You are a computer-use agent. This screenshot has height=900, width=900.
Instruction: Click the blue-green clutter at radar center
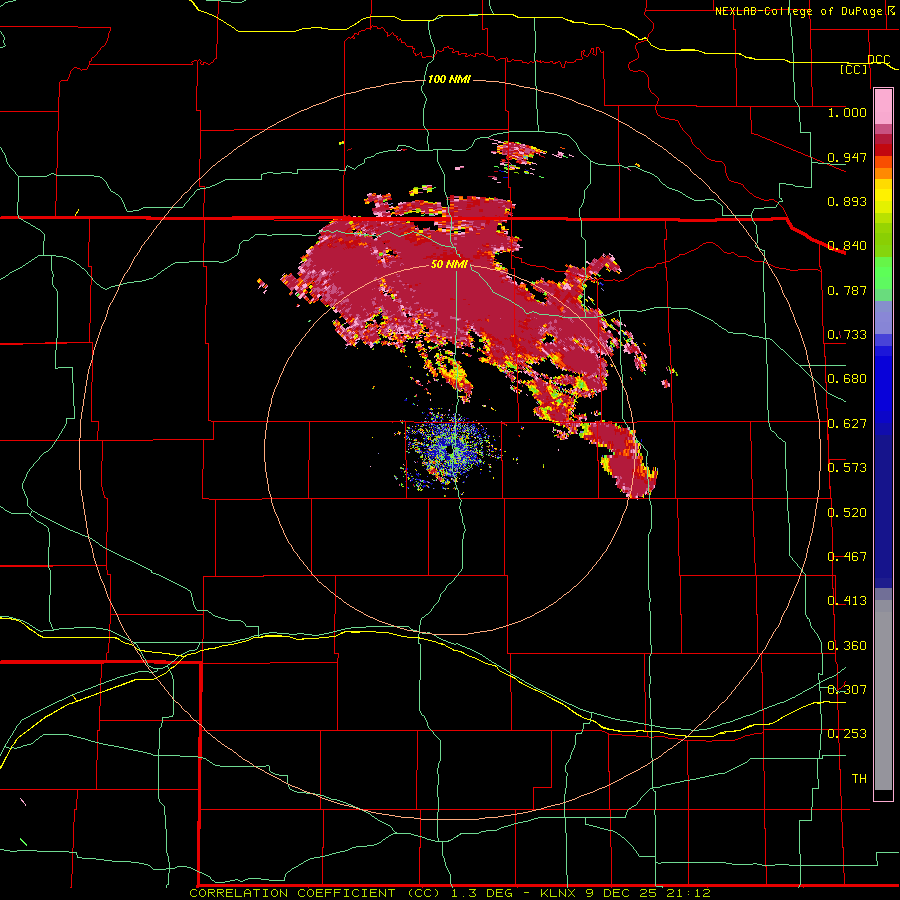pyautogui.click(x=452, y=449)
